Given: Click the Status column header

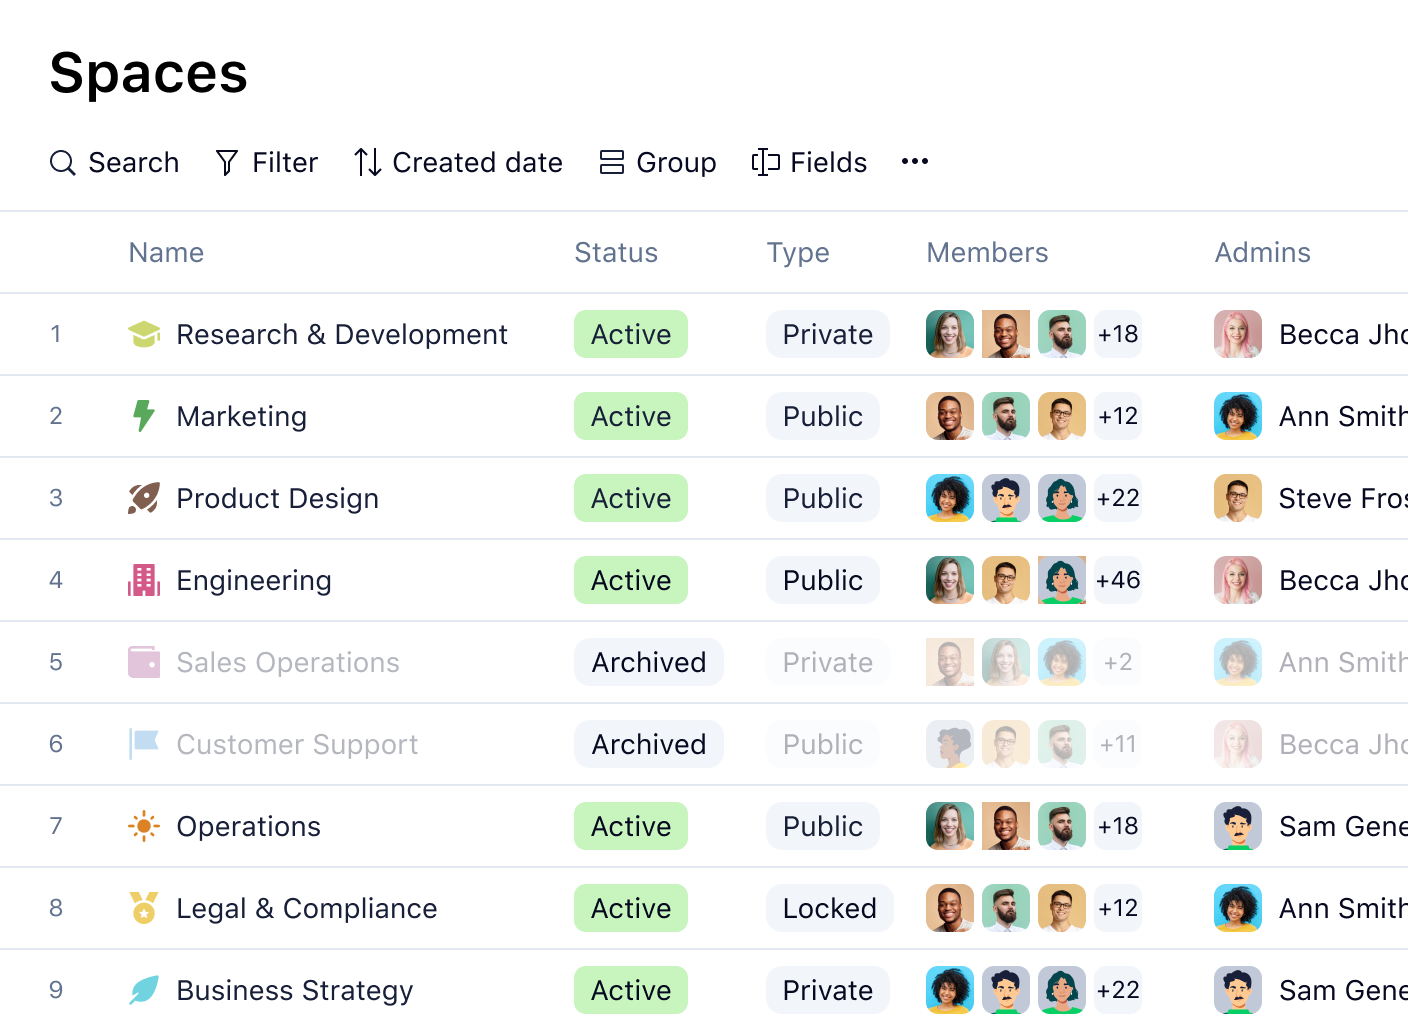Looking at the screenshot, I should 616,252.
